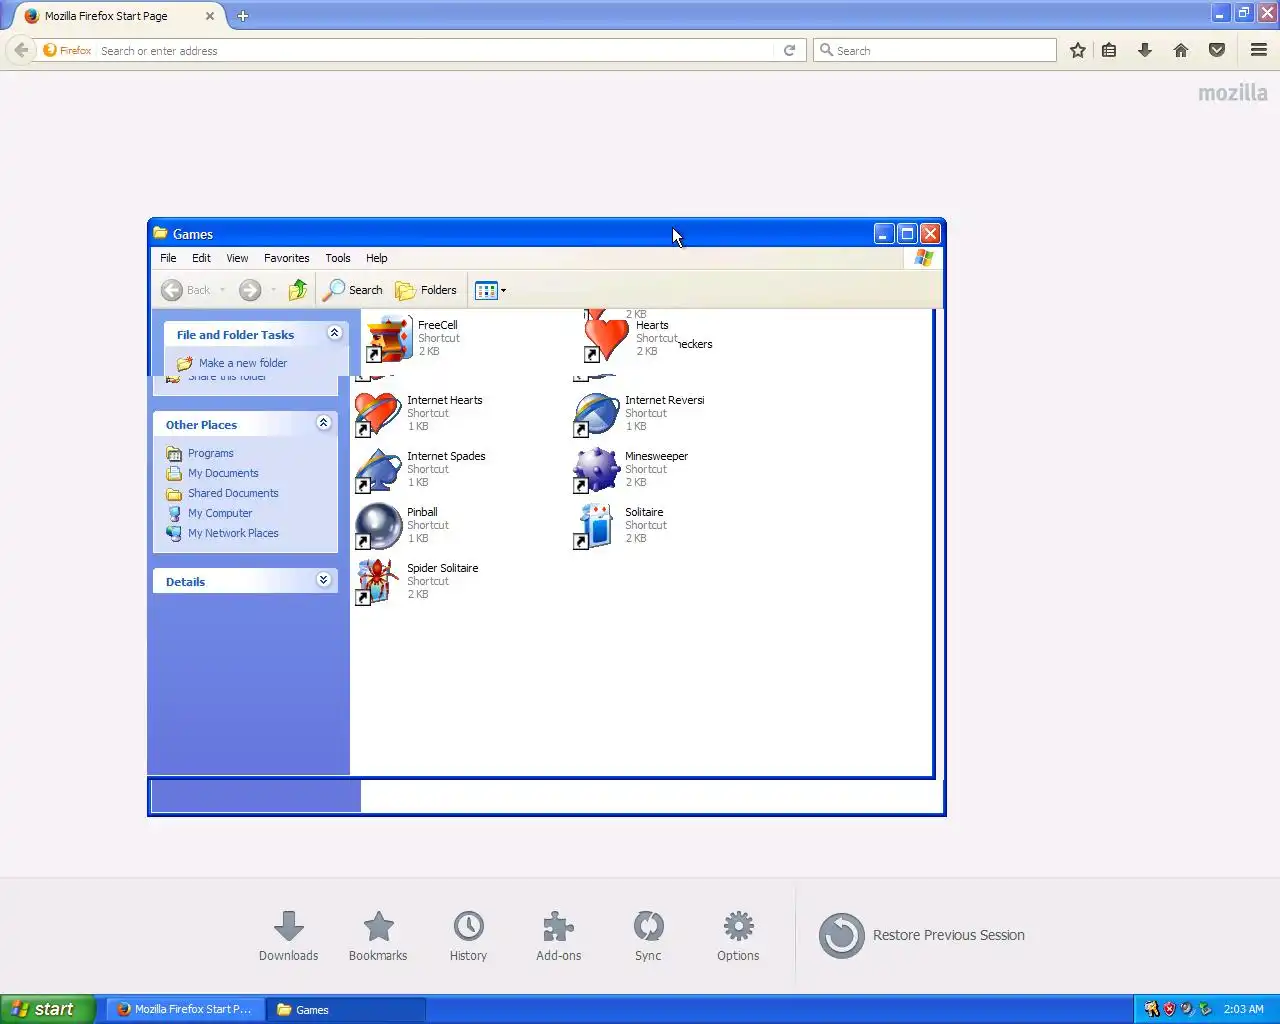Click Make a new folder link
This screenshot has height=1024, width=1280.
(243, 363)
